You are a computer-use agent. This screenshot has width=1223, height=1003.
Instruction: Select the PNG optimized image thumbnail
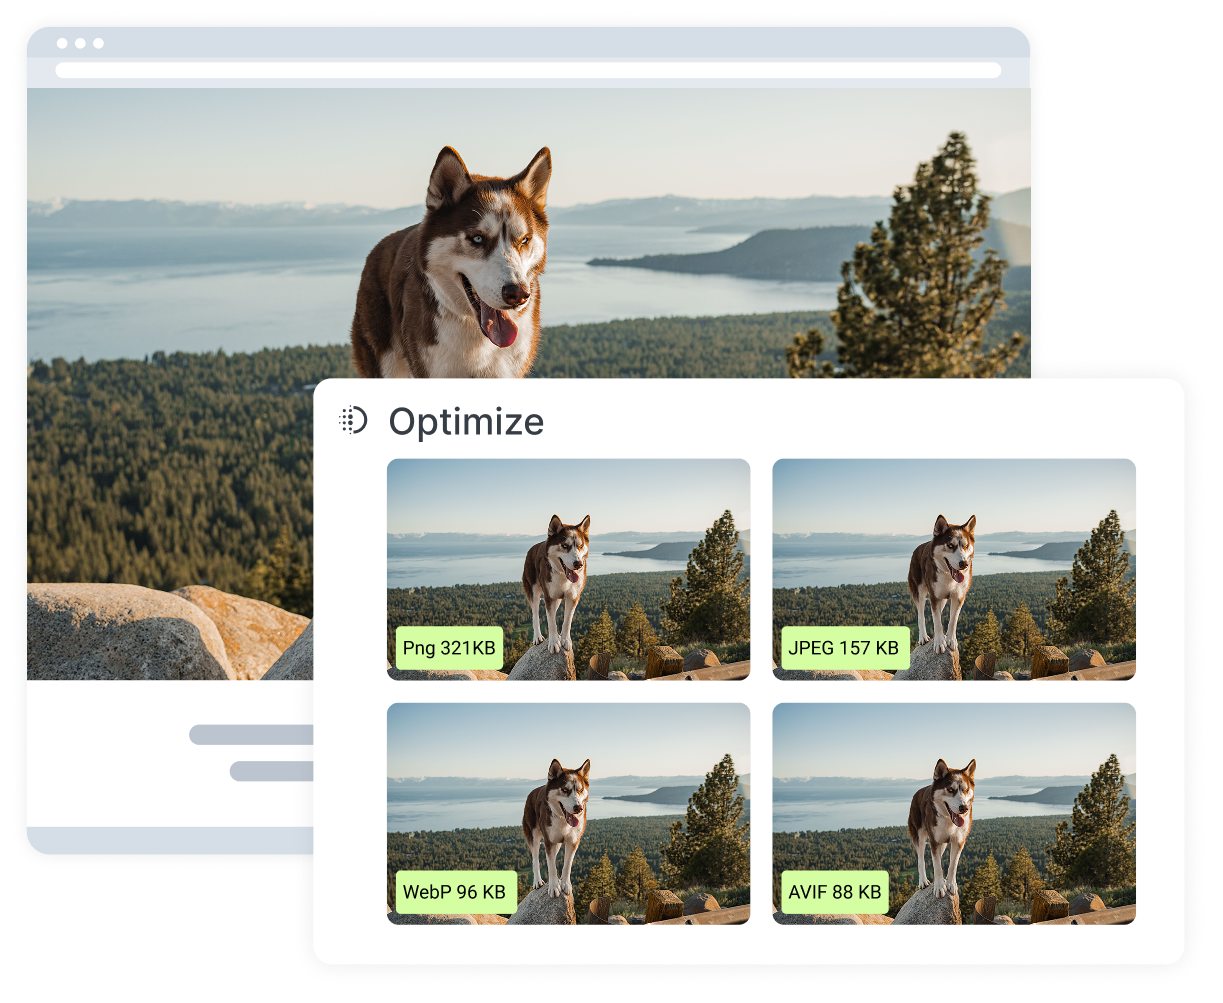click(x=568, y=569)
